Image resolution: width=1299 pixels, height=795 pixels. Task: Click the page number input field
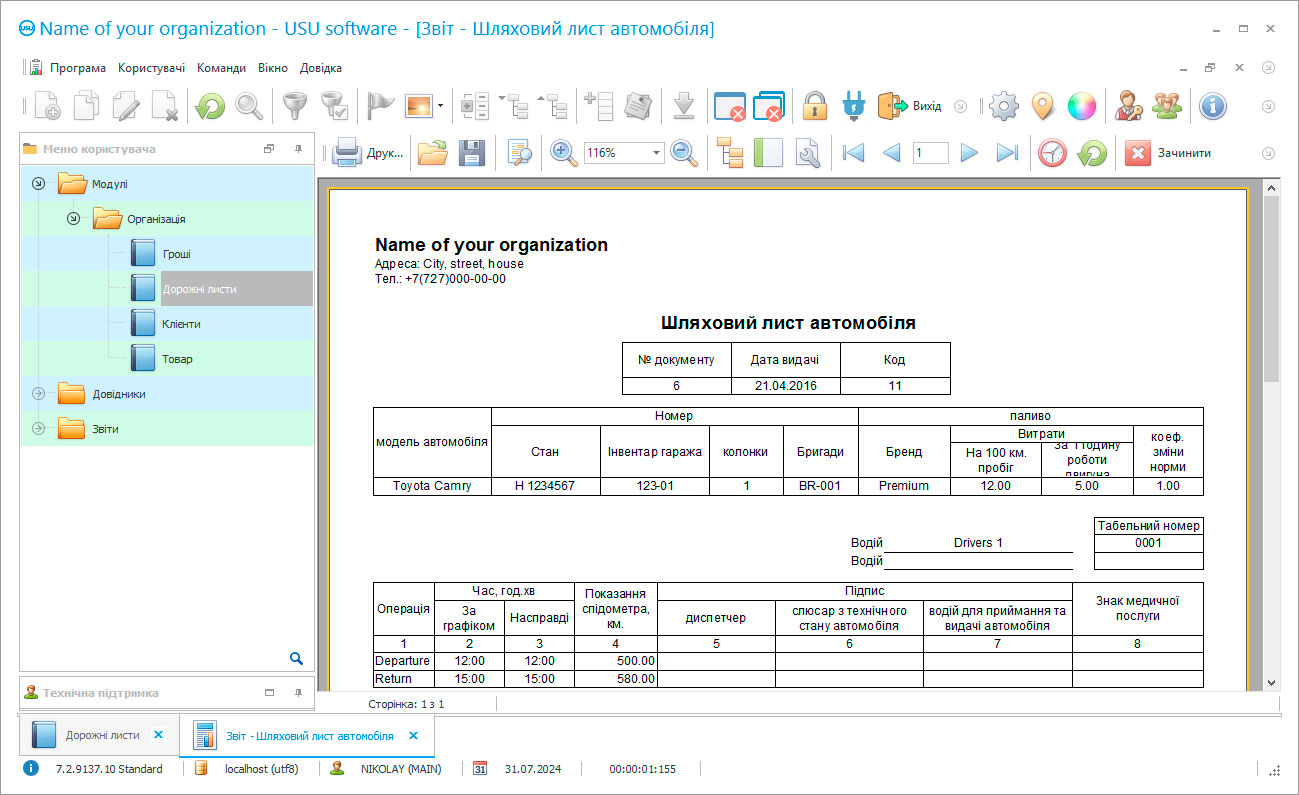pyautogui.click(x=930, y=153)
